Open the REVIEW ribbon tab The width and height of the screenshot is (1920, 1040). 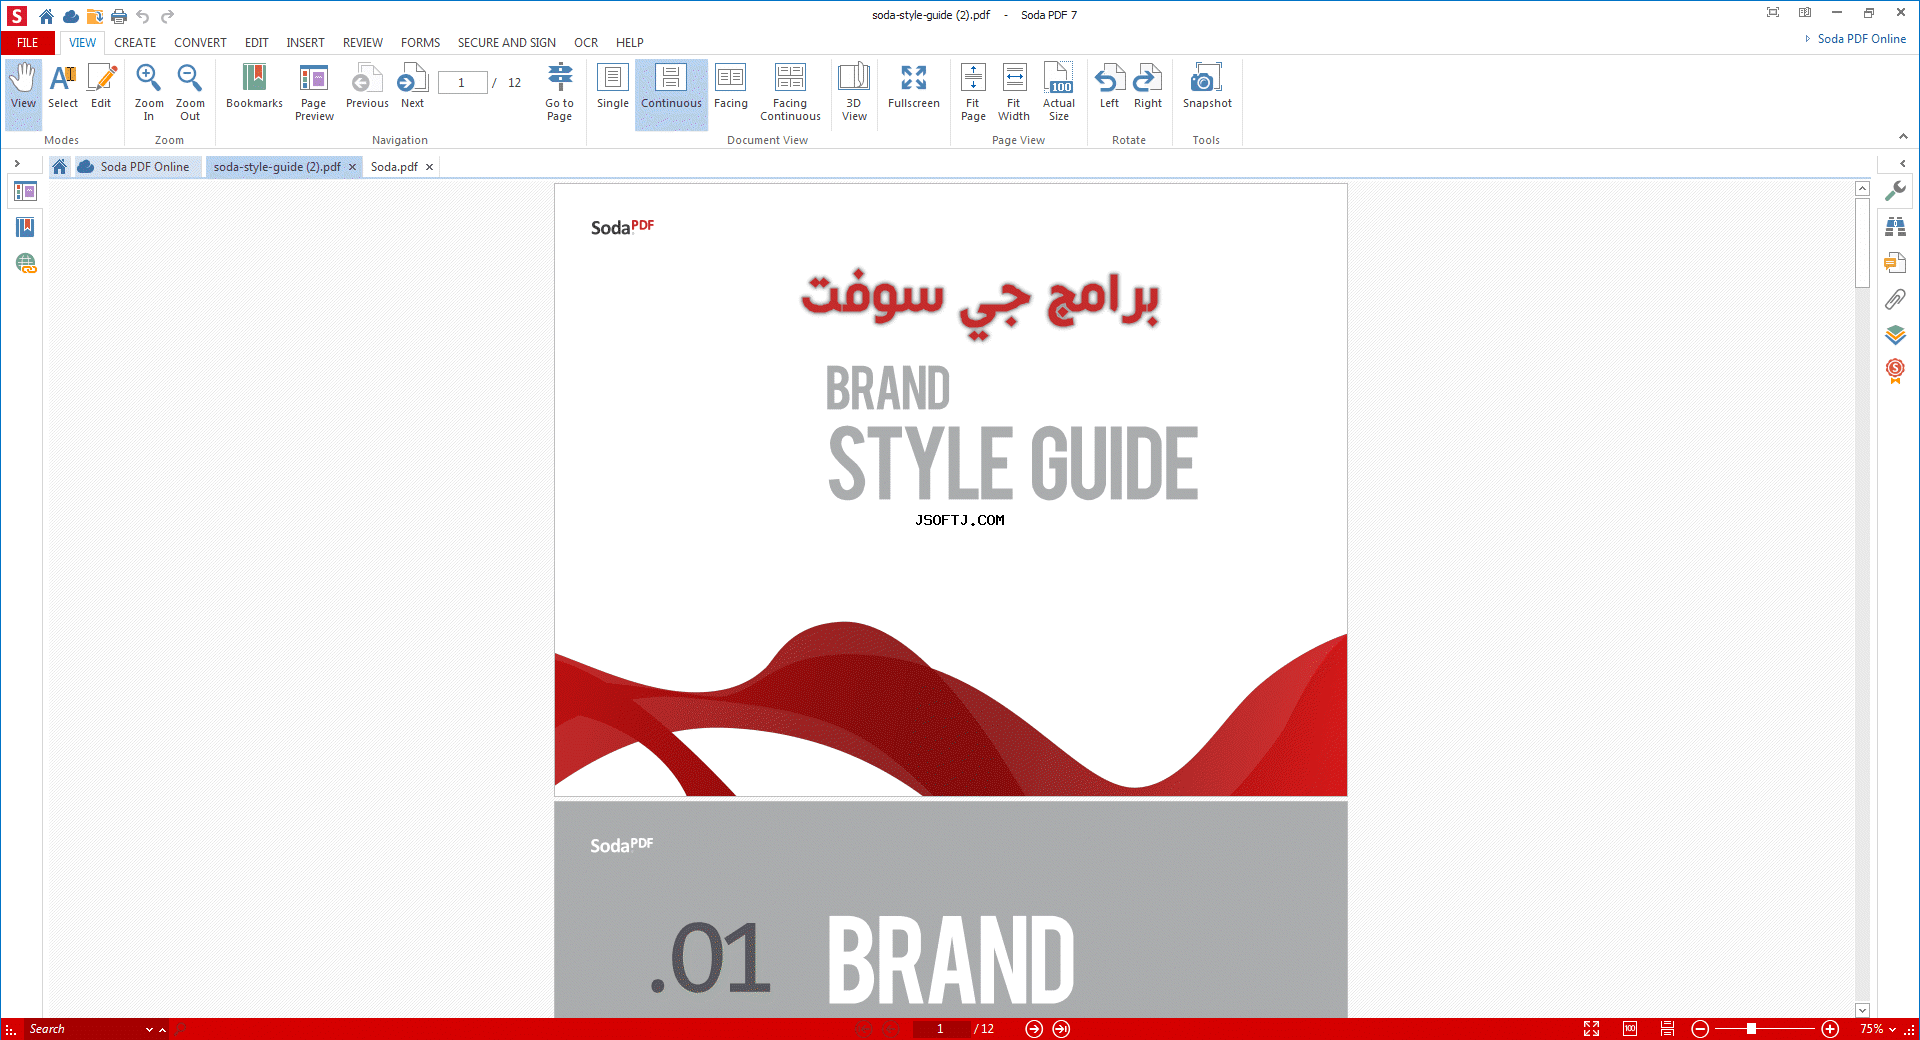pos(363,43)
